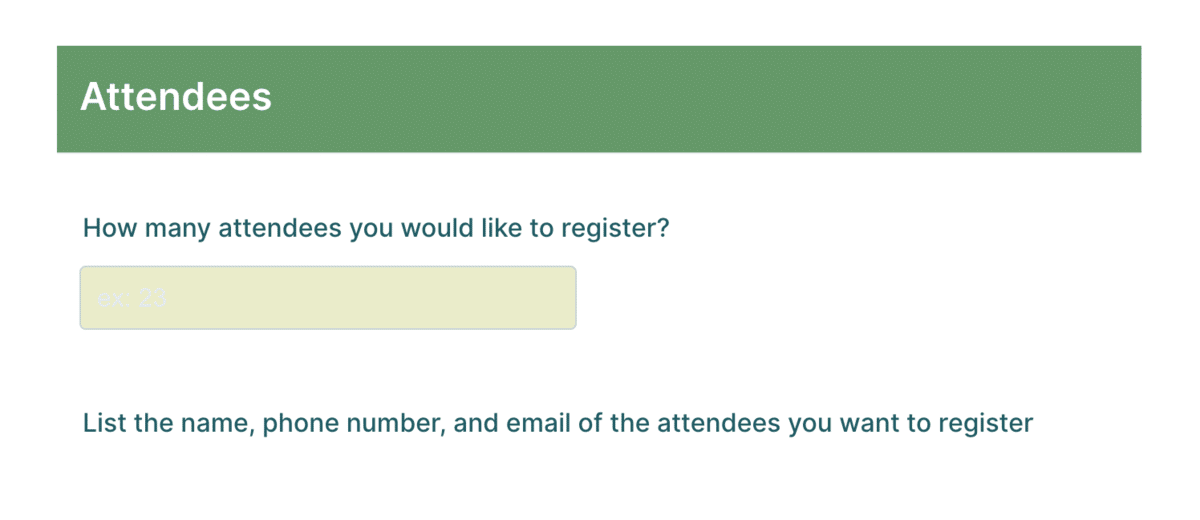Click the "Attendees" section heading
The height and width of the screenshot is (520, 1200).
(176, 97)
